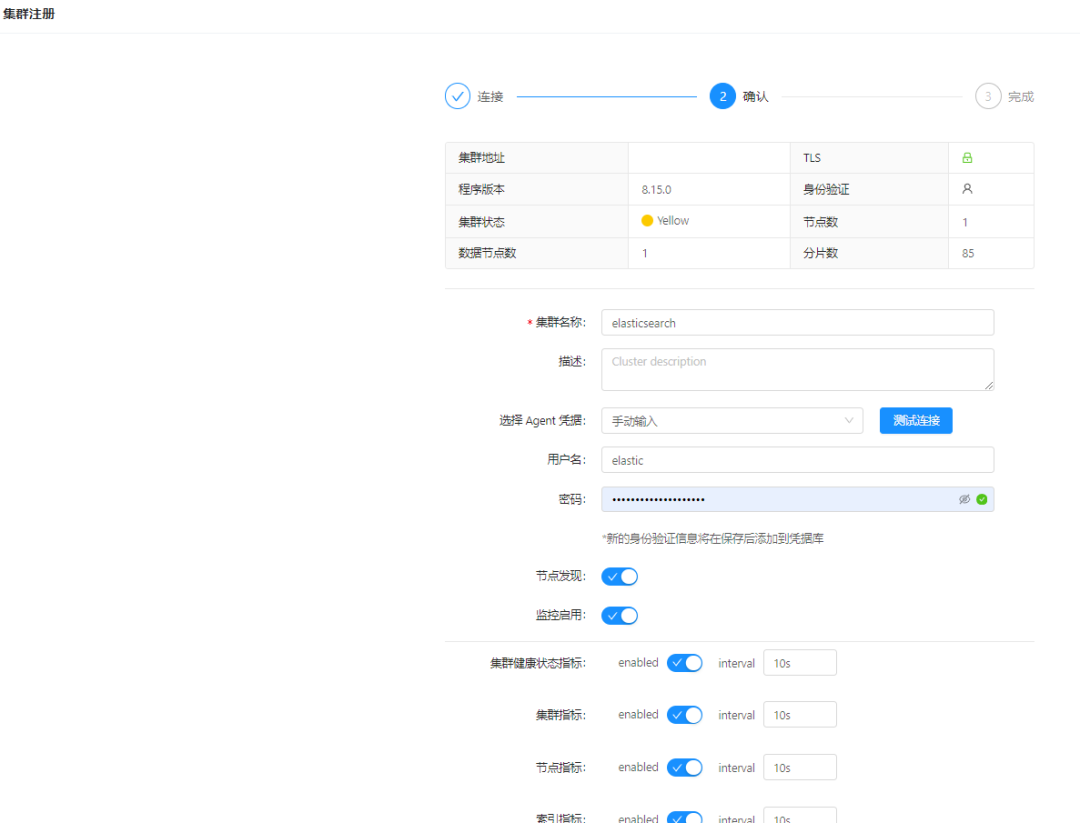
Task: Disable 集群指标 enabled switch
Action: pos(685,715)
